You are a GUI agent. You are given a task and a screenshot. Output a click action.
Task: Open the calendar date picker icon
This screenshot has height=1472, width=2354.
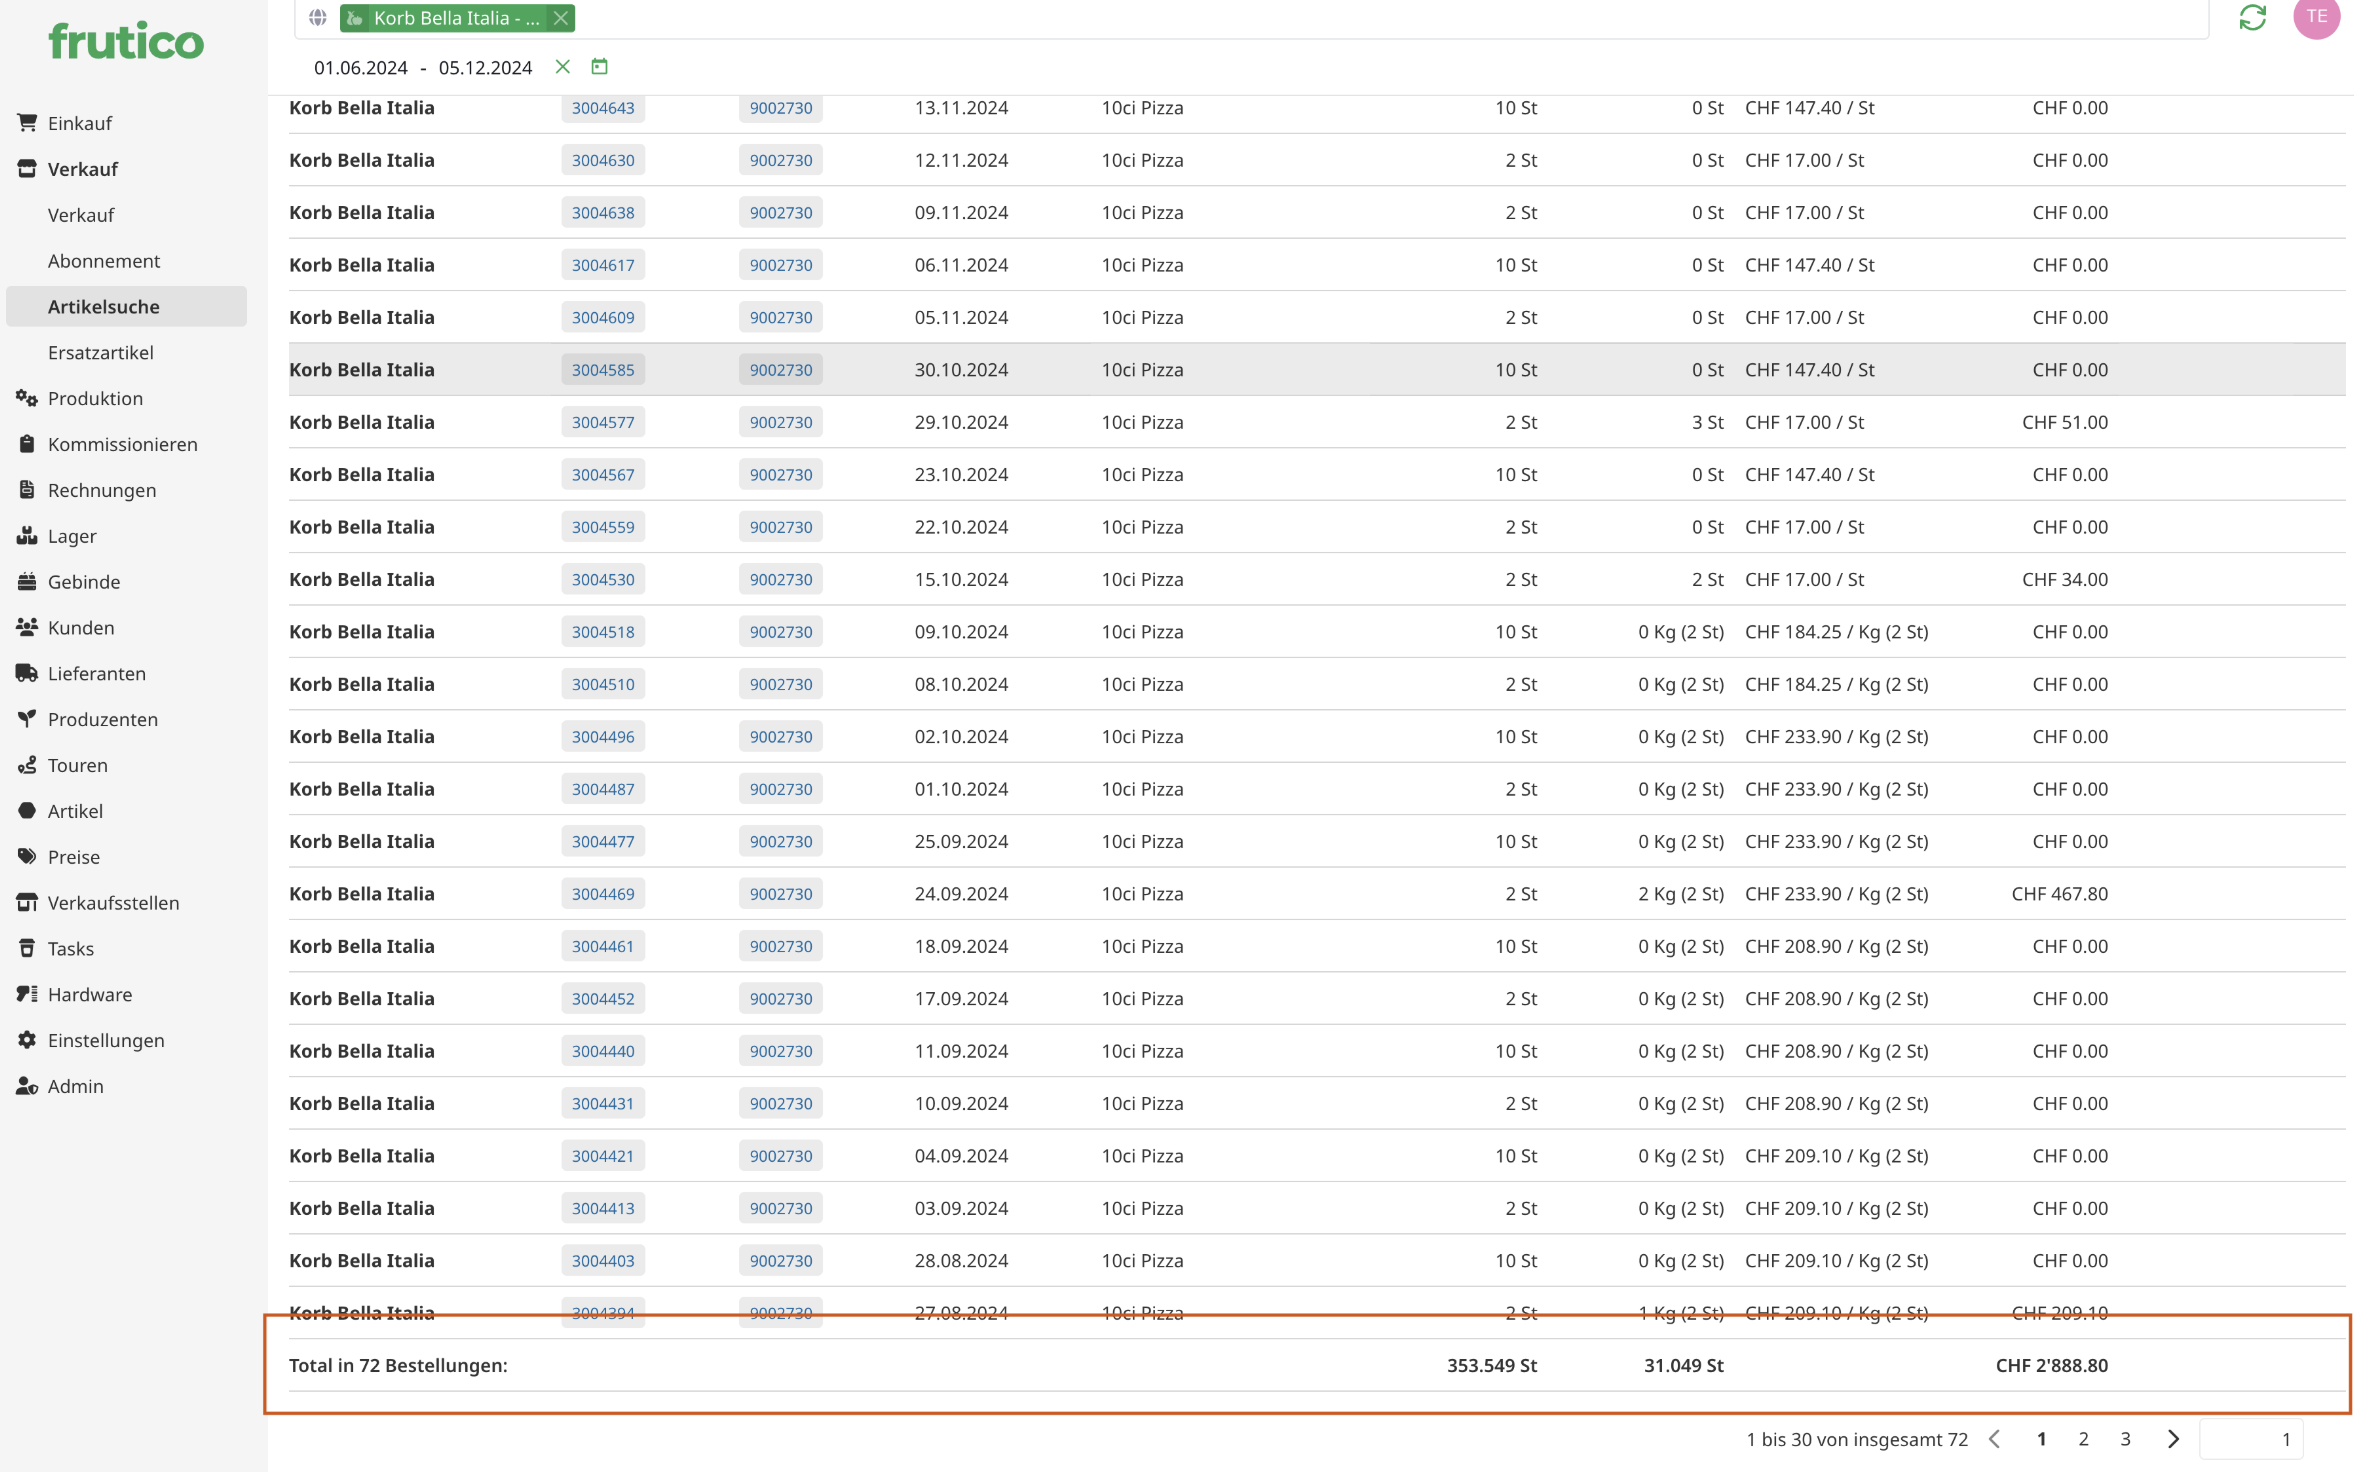[599, 66]
